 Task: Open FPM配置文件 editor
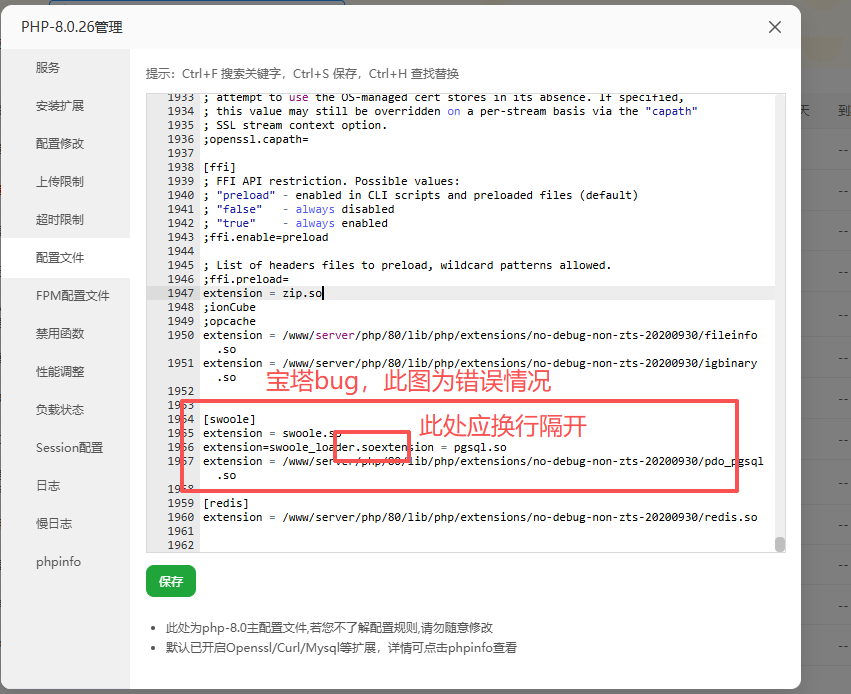[x=72, y=296]
